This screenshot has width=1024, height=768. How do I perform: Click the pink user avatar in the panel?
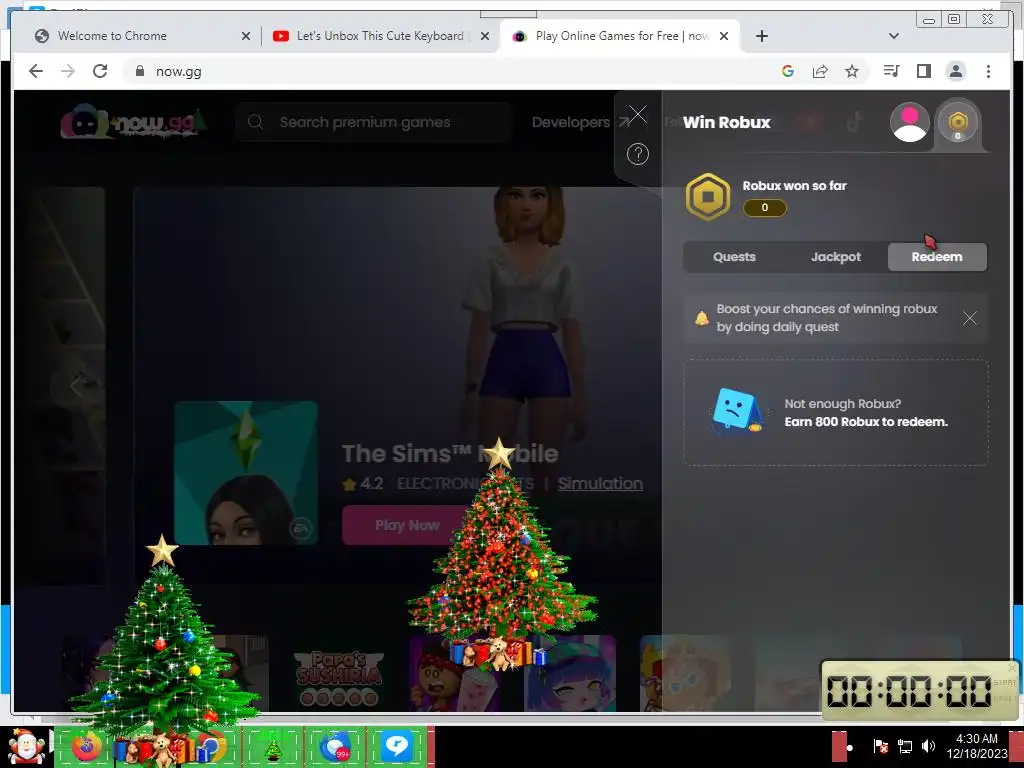910,122
